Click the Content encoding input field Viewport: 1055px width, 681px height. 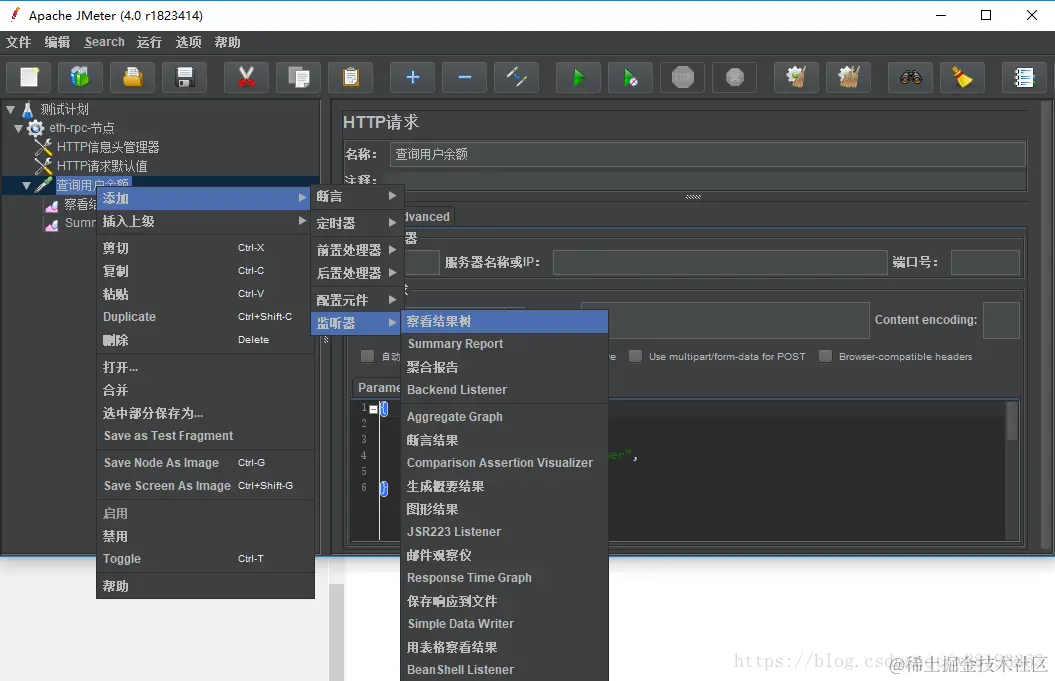coord(1001,320)
